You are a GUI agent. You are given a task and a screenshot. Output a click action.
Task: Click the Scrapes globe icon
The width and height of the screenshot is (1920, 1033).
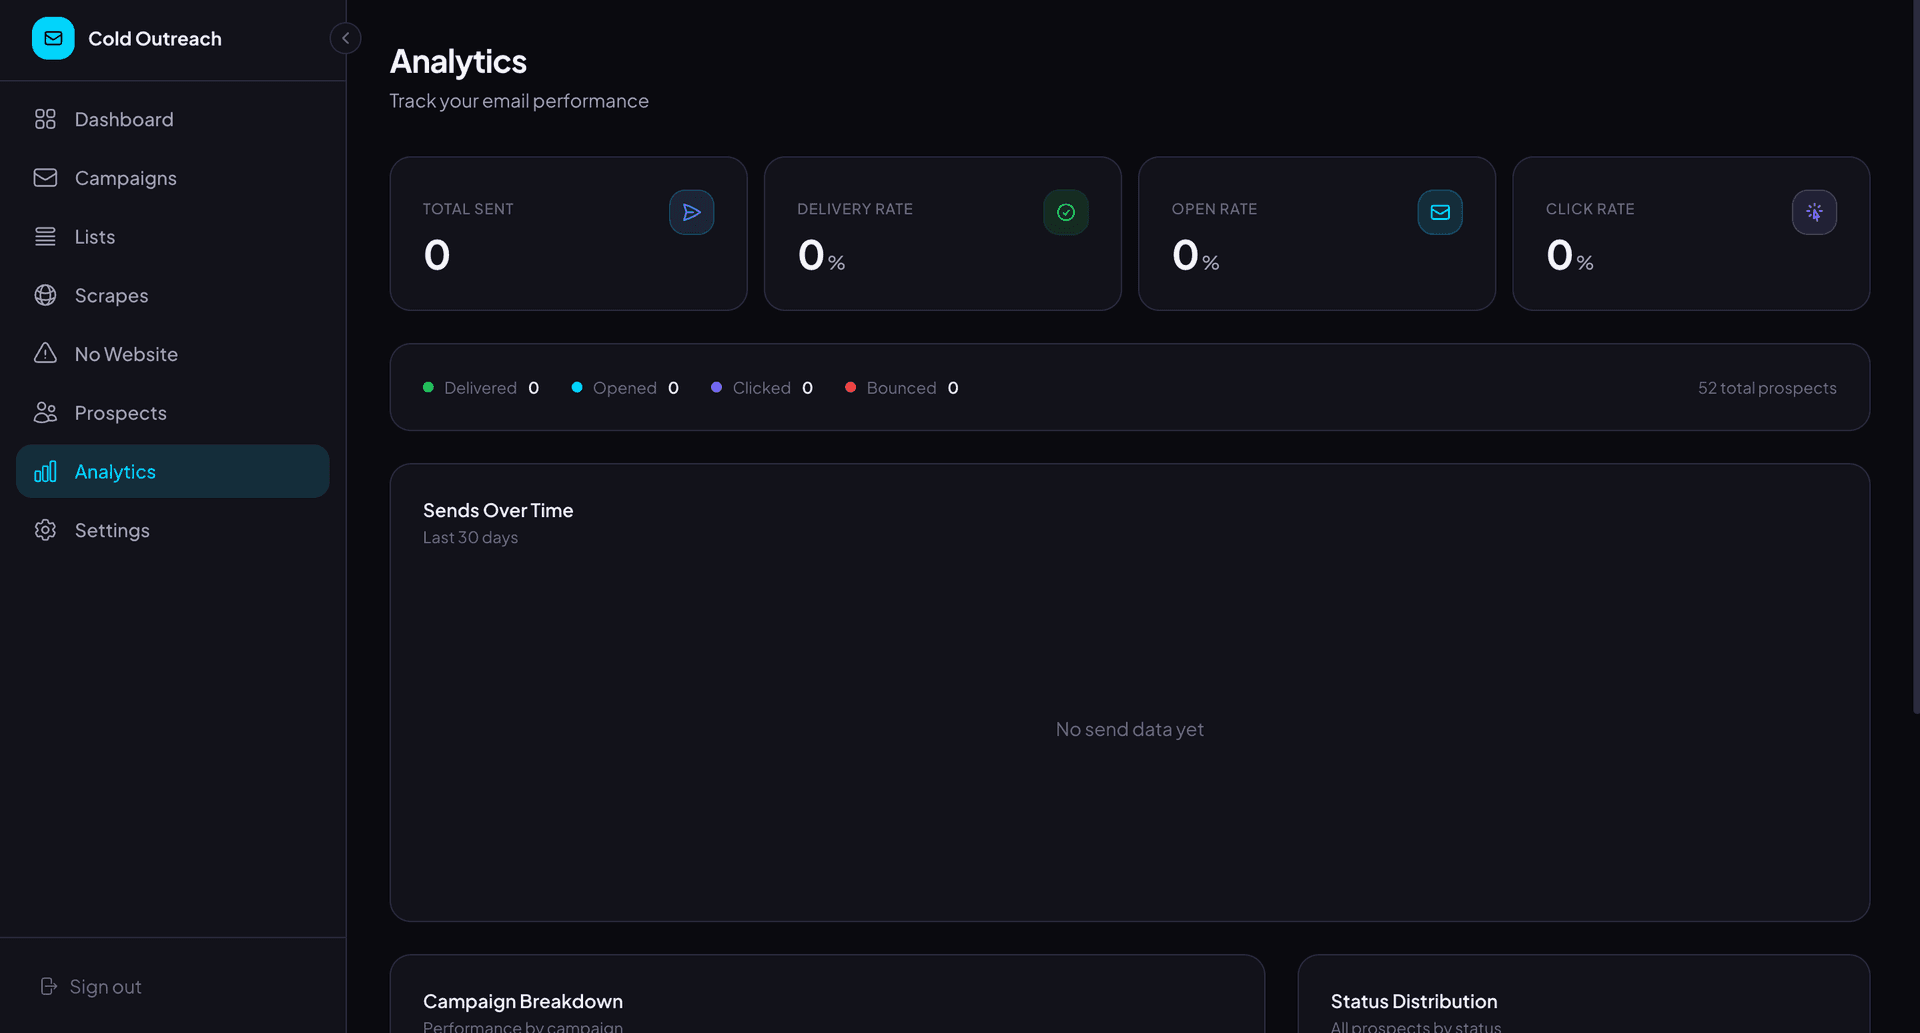coord(45,295)
